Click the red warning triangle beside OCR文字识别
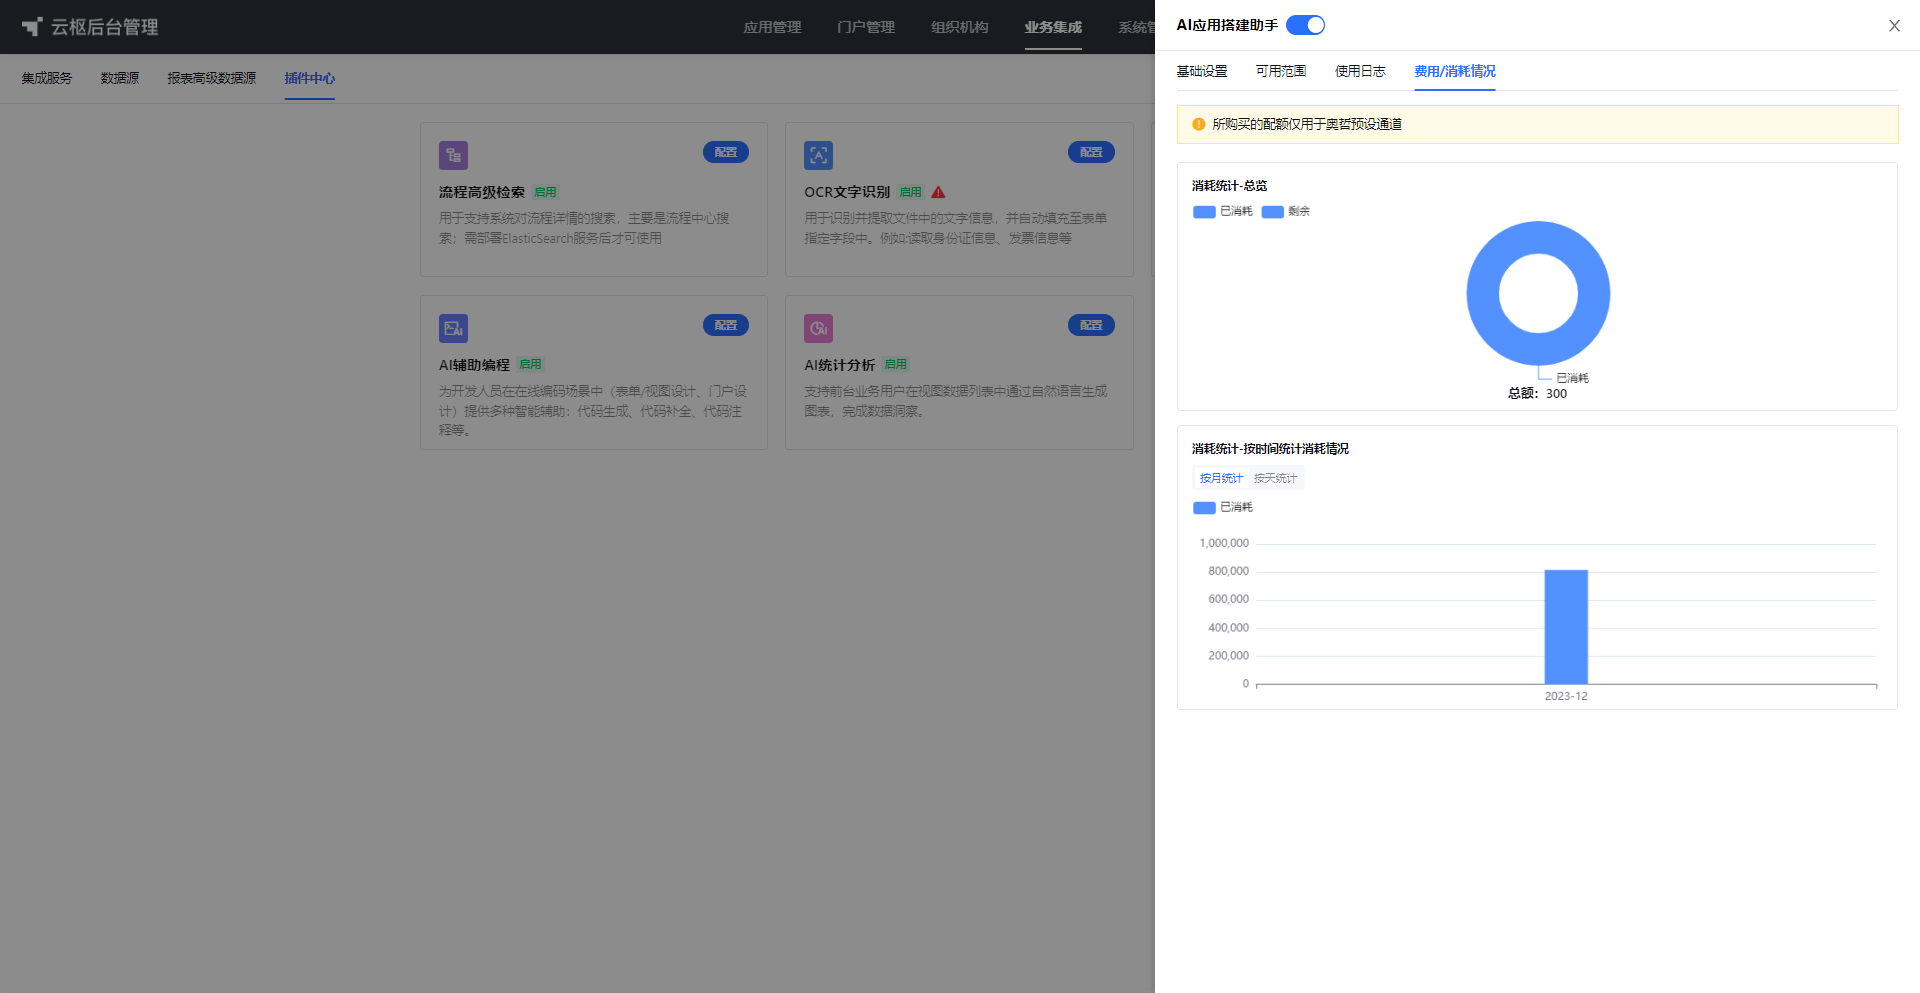This screenshot has width=1920, height=993. (x=938, y=192)
